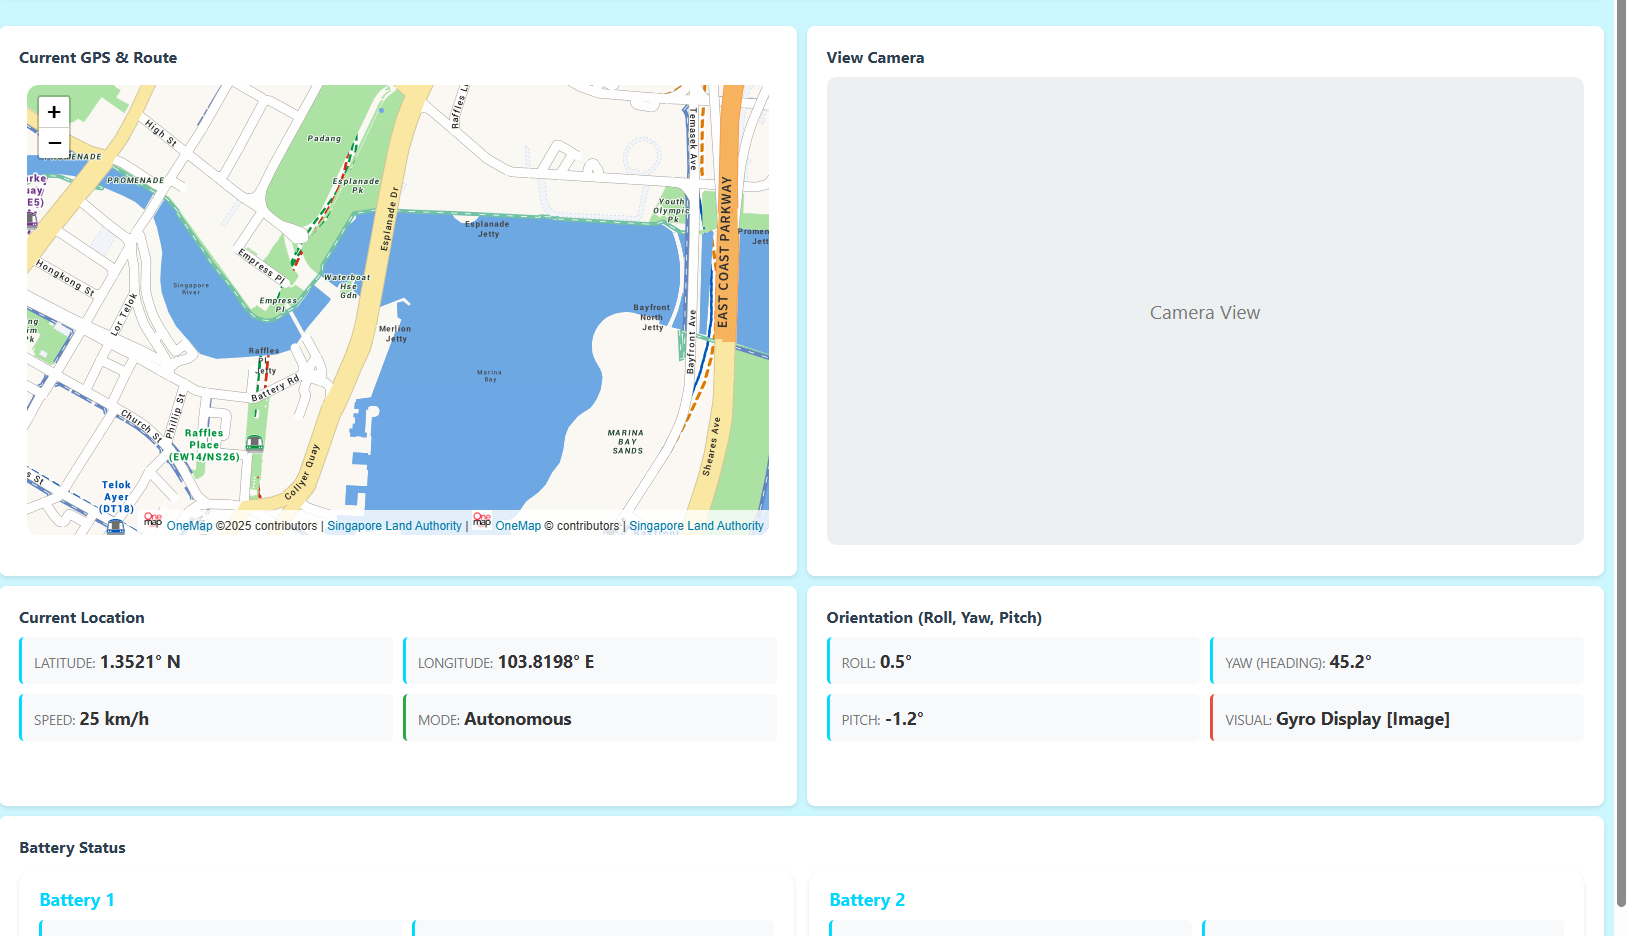Viewport: 1628px width, 936px height.
Task: Click the View Camera heading
Action: pyautogui.click(x=875, y=58)
